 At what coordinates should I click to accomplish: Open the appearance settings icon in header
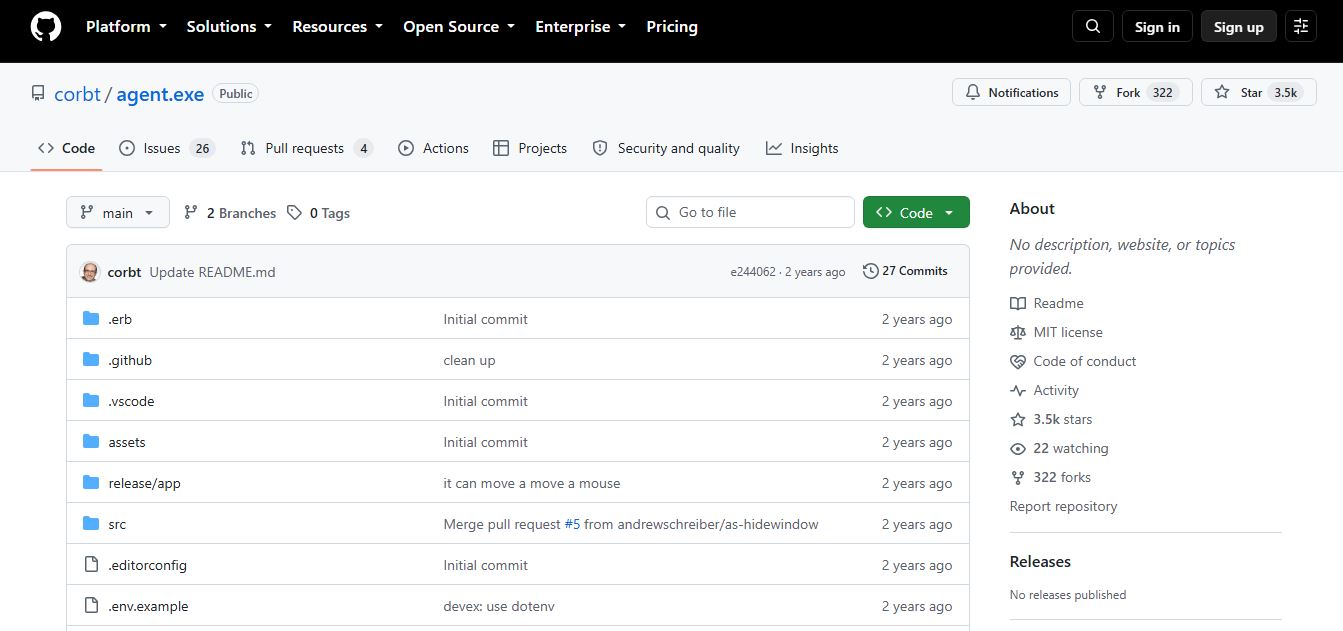(x=1300, y=27)
